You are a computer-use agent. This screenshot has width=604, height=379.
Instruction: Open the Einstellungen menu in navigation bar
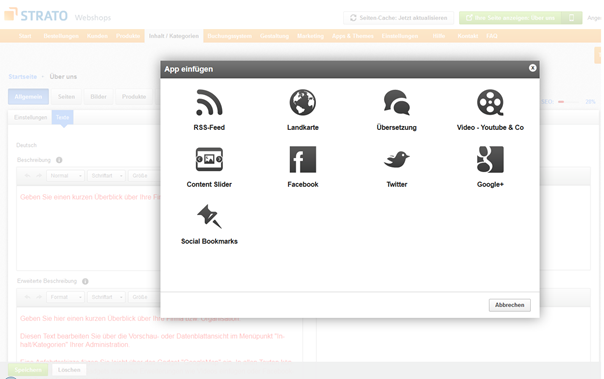coord(400,36)
